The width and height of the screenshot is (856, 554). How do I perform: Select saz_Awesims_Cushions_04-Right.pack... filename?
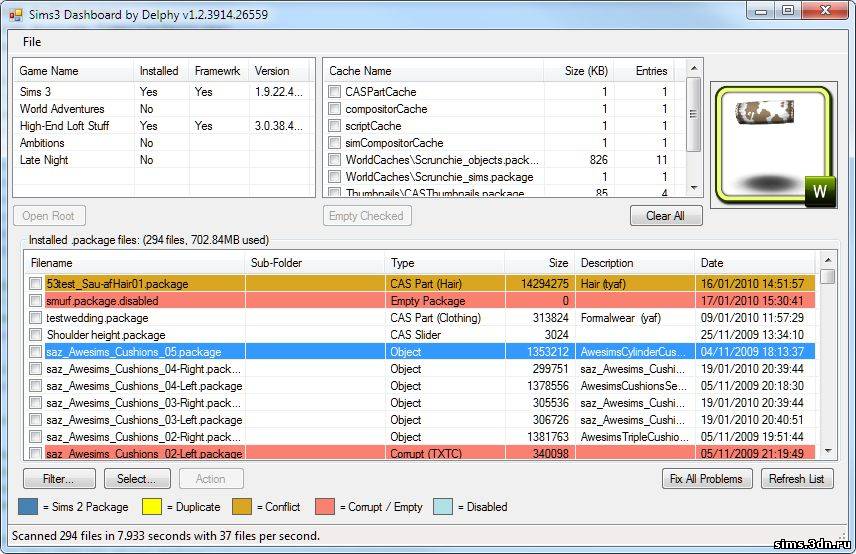(143, 369)
